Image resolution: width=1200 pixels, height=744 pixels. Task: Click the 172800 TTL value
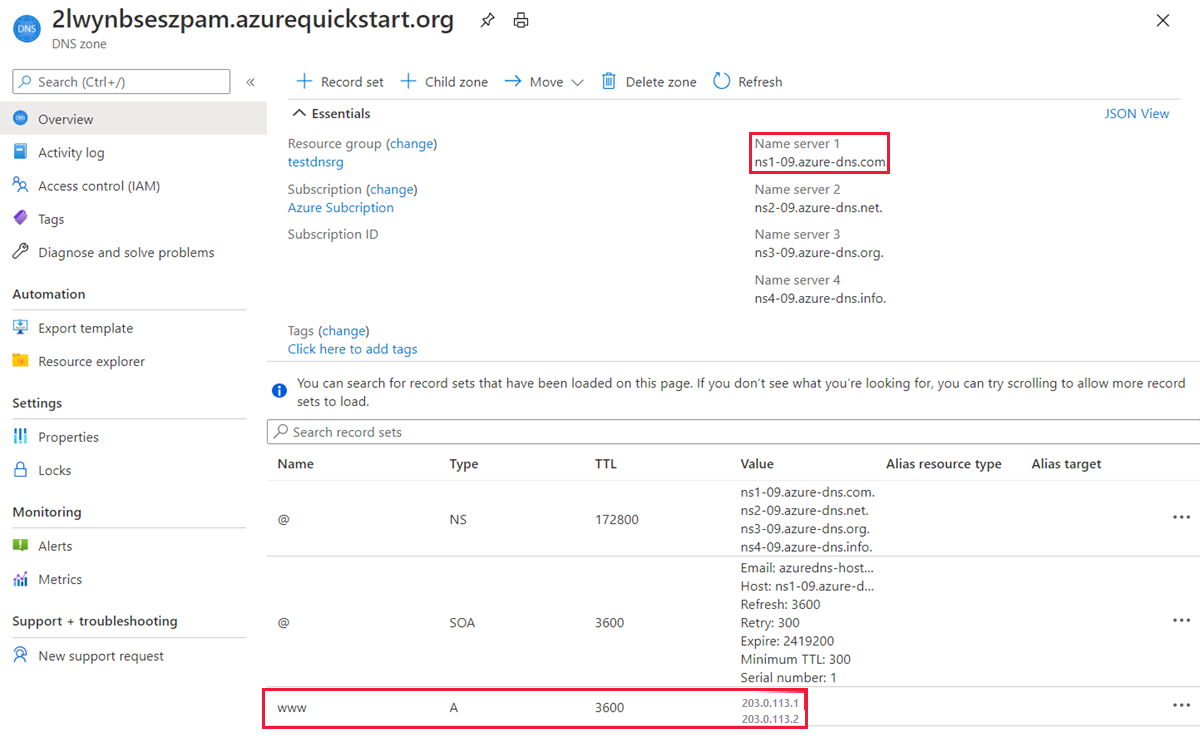click(x=617, y=520)
